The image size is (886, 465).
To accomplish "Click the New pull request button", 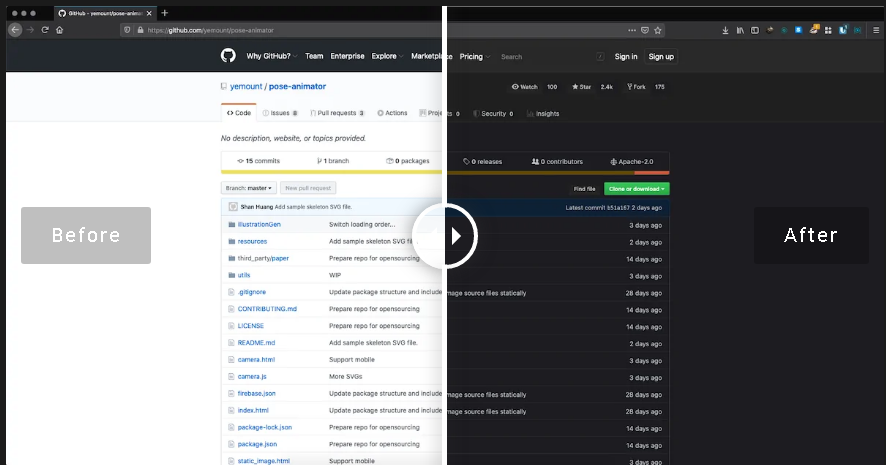I will pos(308,188).
